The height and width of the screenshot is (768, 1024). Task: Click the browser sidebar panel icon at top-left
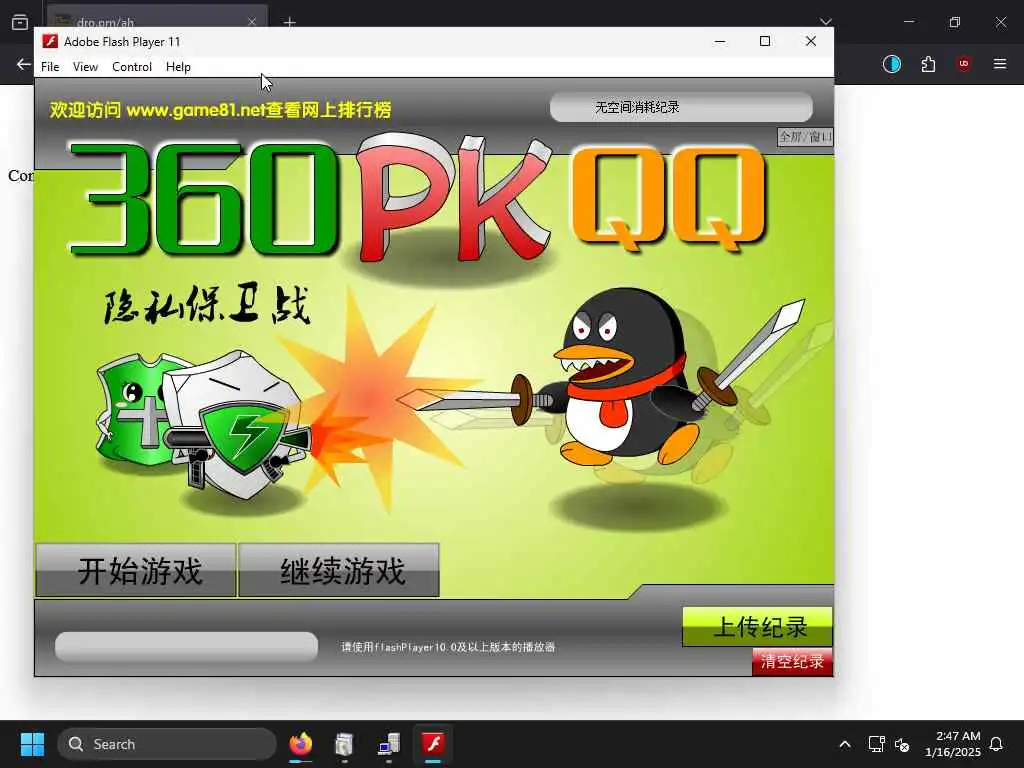pyautogui.click(x=20, y=22)
